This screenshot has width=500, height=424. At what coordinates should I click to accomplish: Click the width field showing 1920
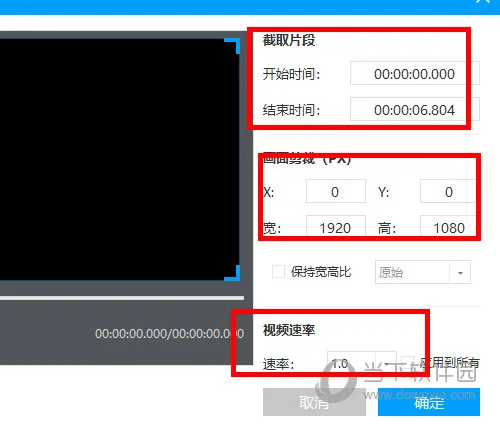pos(336,227)
